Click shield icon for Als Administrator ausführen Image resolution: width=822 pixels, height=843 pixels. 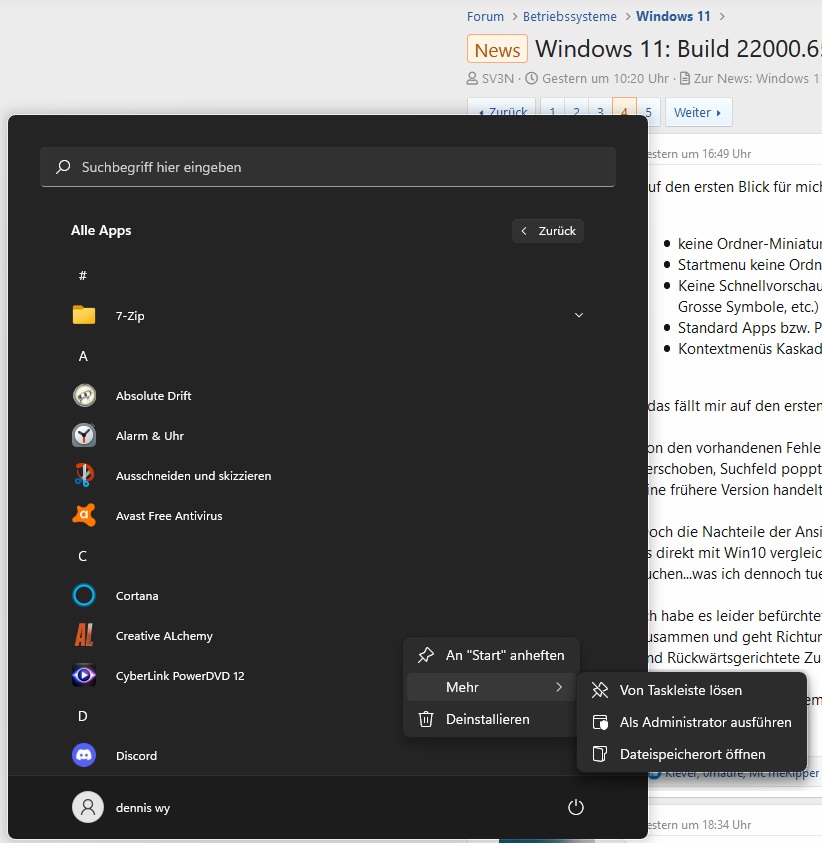[x=600, y=722]
